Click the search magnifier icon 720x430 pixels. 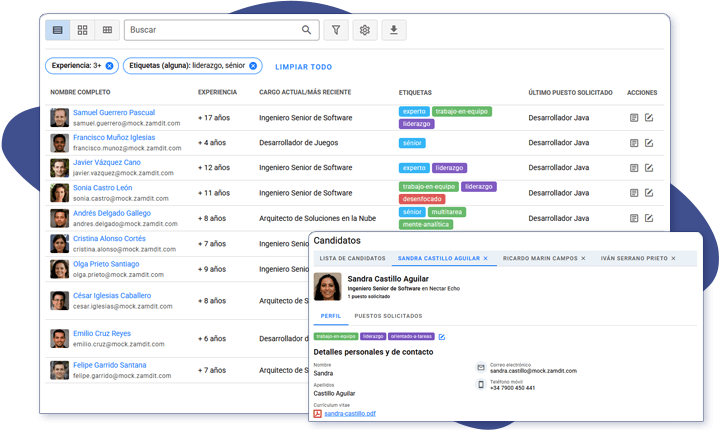[x=307, y=30]
